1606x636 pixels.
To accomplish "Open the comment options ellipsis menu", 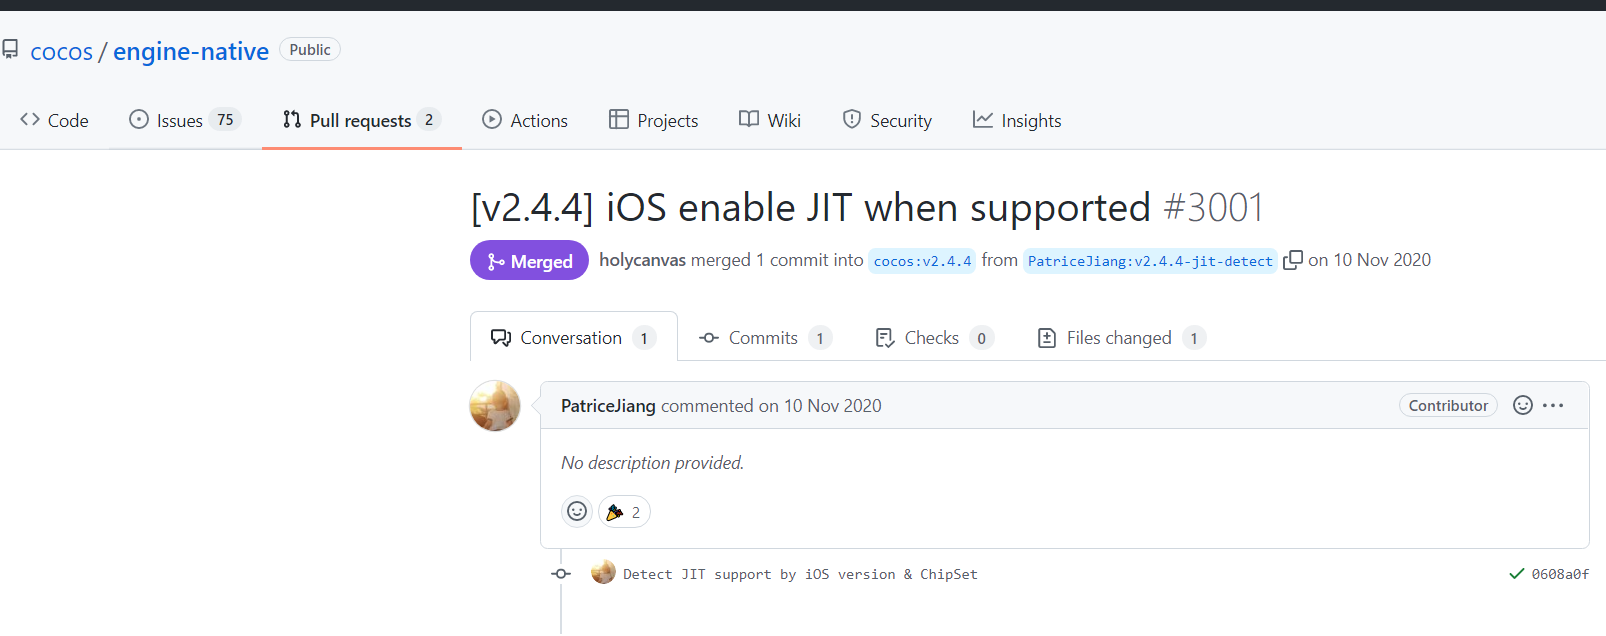I will (x=1553, y=405).
